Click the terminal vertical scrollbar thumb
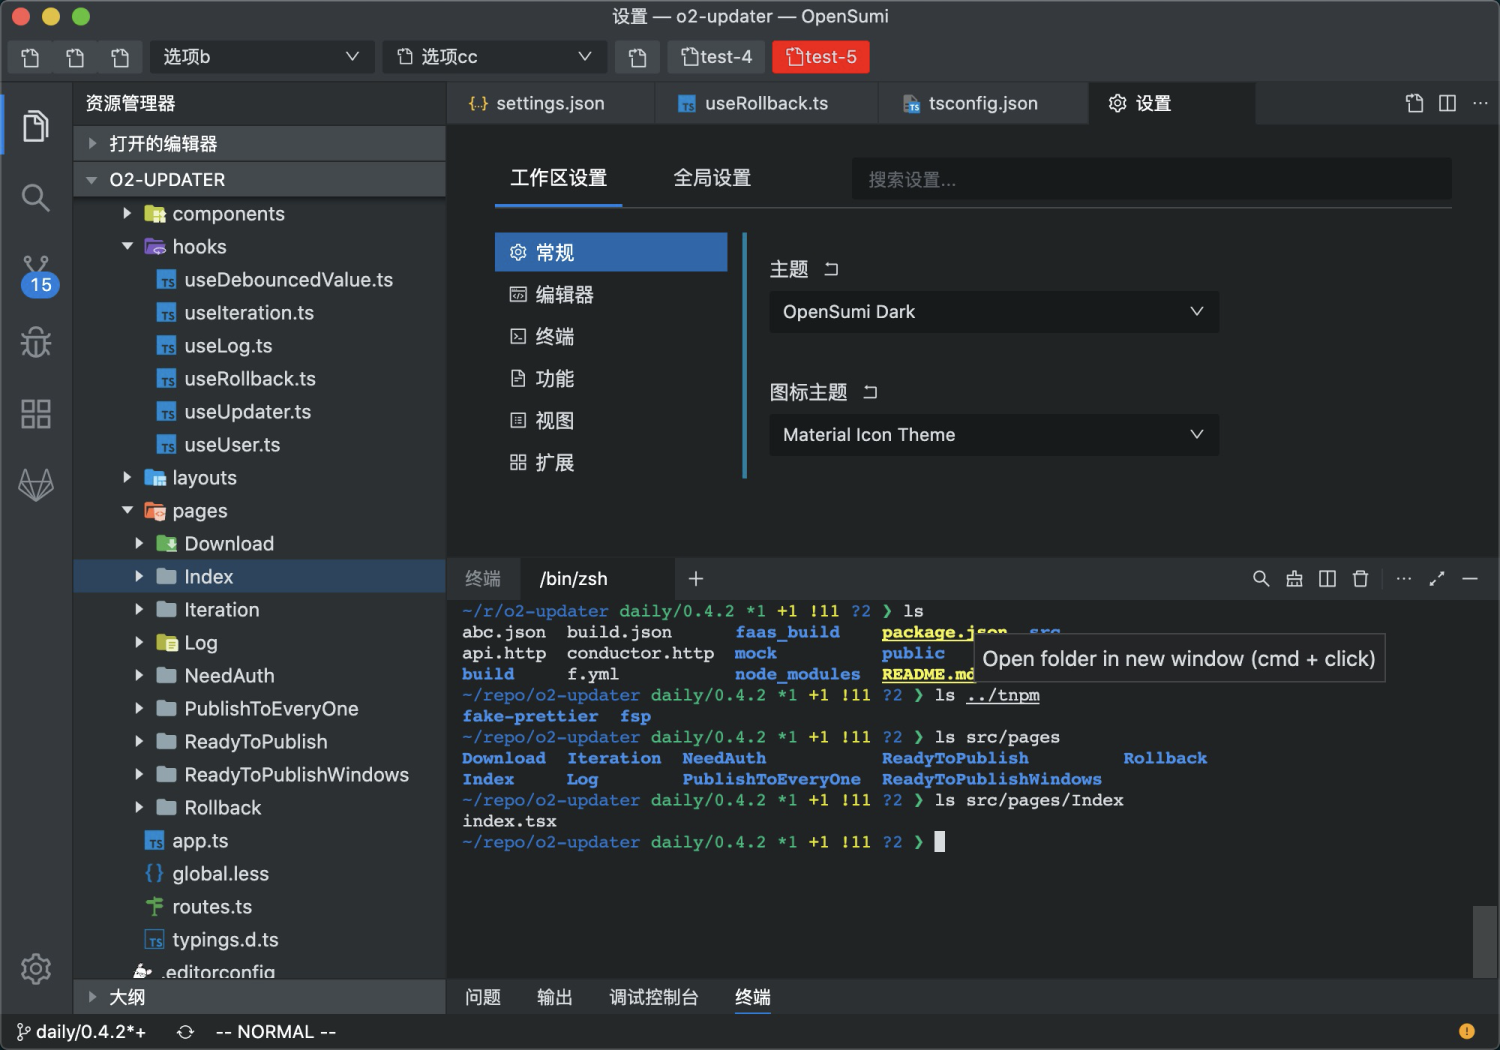The height and width of the screenshot is (1050, 1500). pyautogui.click(x=1485, y=942)
